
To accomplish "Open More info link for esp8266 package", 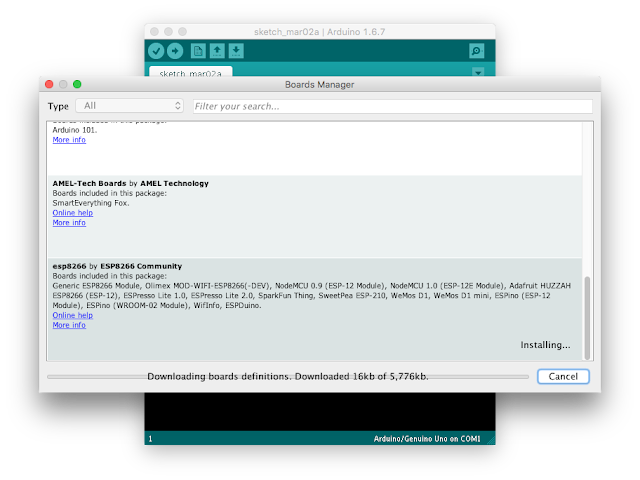I will 69,325.
